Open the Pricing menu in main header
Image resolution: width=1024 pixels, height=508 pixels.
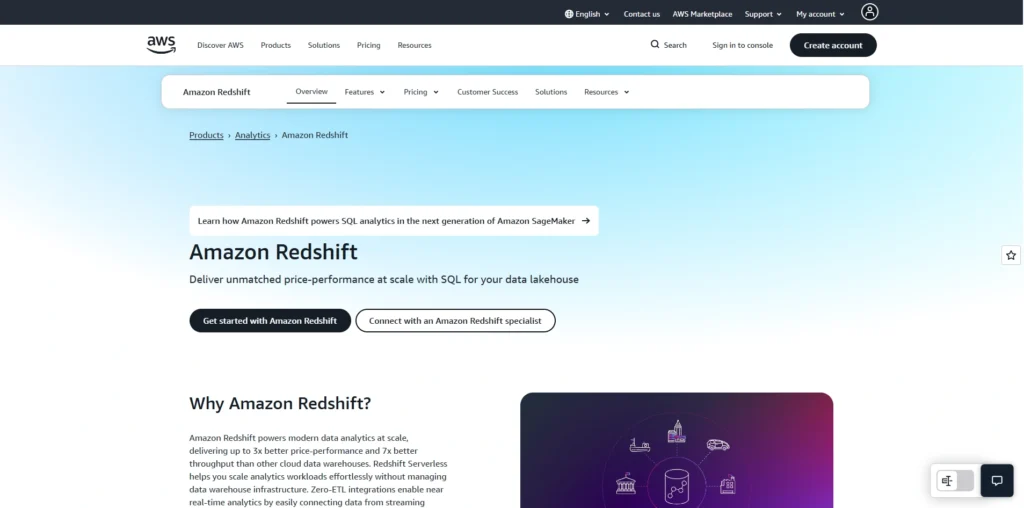[368, 45]
